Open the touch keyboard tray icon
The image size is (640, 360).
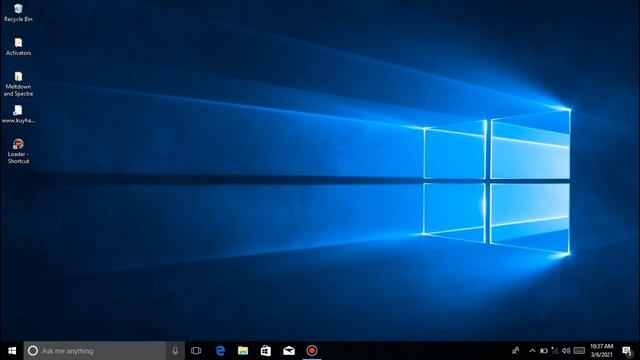(x=579, y=351)
